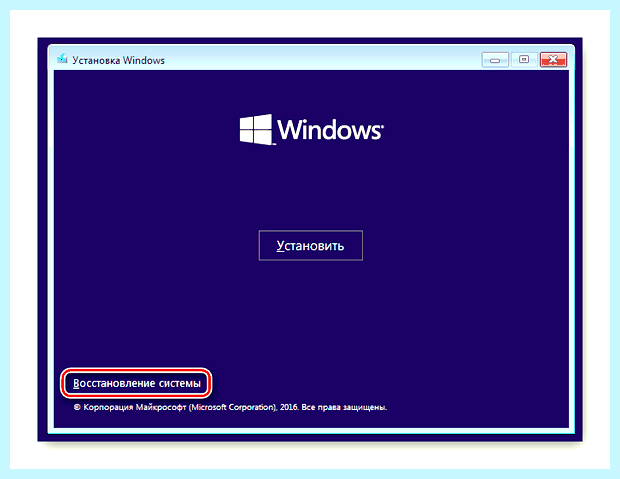
Task: Close the Установка Windows window
Action: point(553,60)
